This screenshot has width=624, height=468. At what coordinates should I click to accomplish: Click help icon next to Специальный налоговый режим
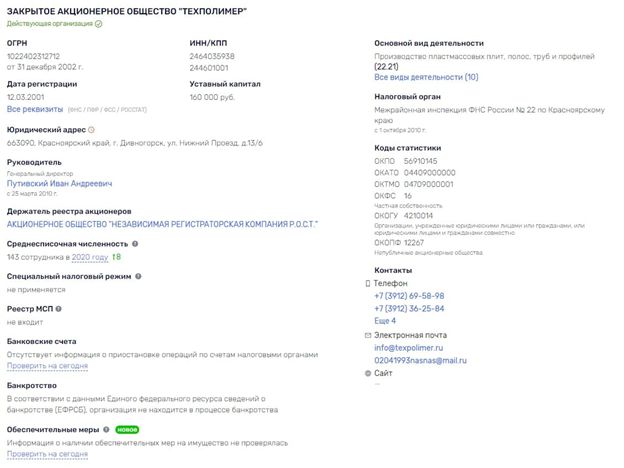click(x=138, y=276)
